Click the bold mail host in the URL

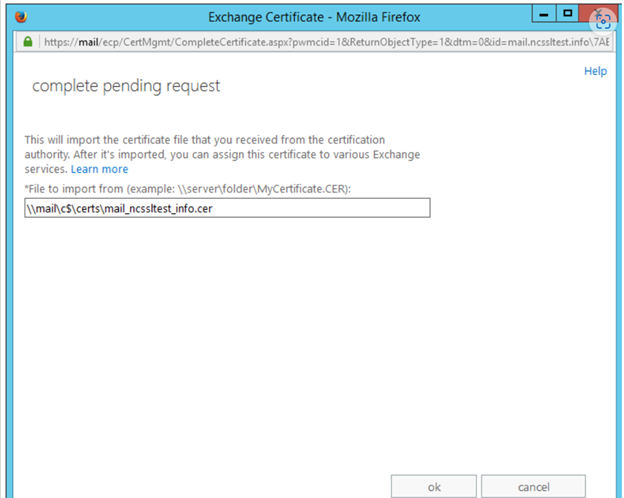point(88,42)
